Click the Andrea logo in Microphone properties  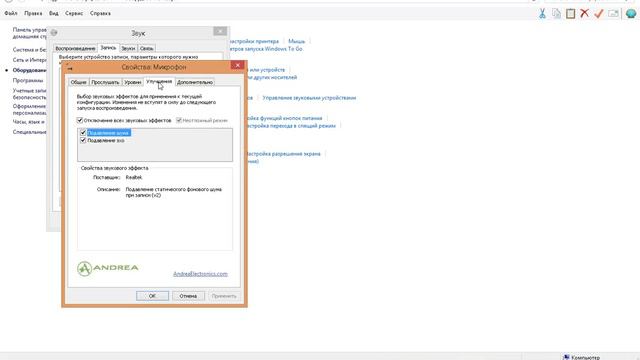click(x=108, y=268)
